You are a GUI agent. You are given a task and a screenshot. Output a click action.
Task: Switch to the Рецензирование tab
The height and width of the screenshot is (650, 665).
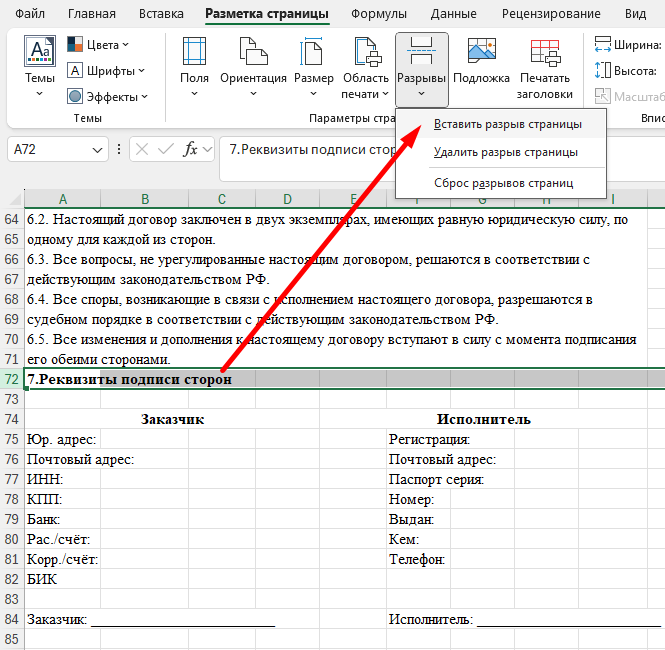click(551, 14)
